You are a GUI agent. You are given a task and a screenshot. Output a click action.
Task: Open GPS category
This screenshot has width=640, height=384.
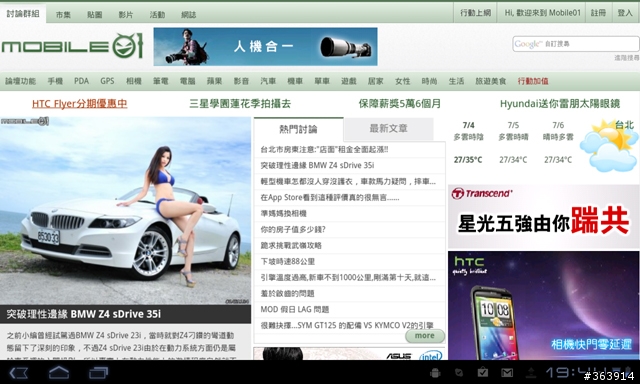coord(107,81)
